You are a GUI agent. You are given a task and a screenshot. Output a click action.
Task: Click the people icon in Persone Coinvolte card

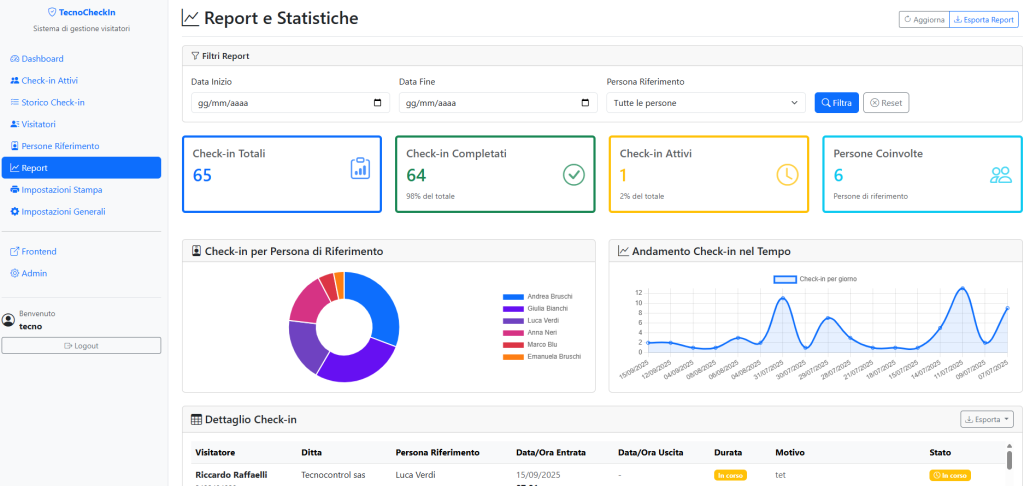(x=1001, y=175)
